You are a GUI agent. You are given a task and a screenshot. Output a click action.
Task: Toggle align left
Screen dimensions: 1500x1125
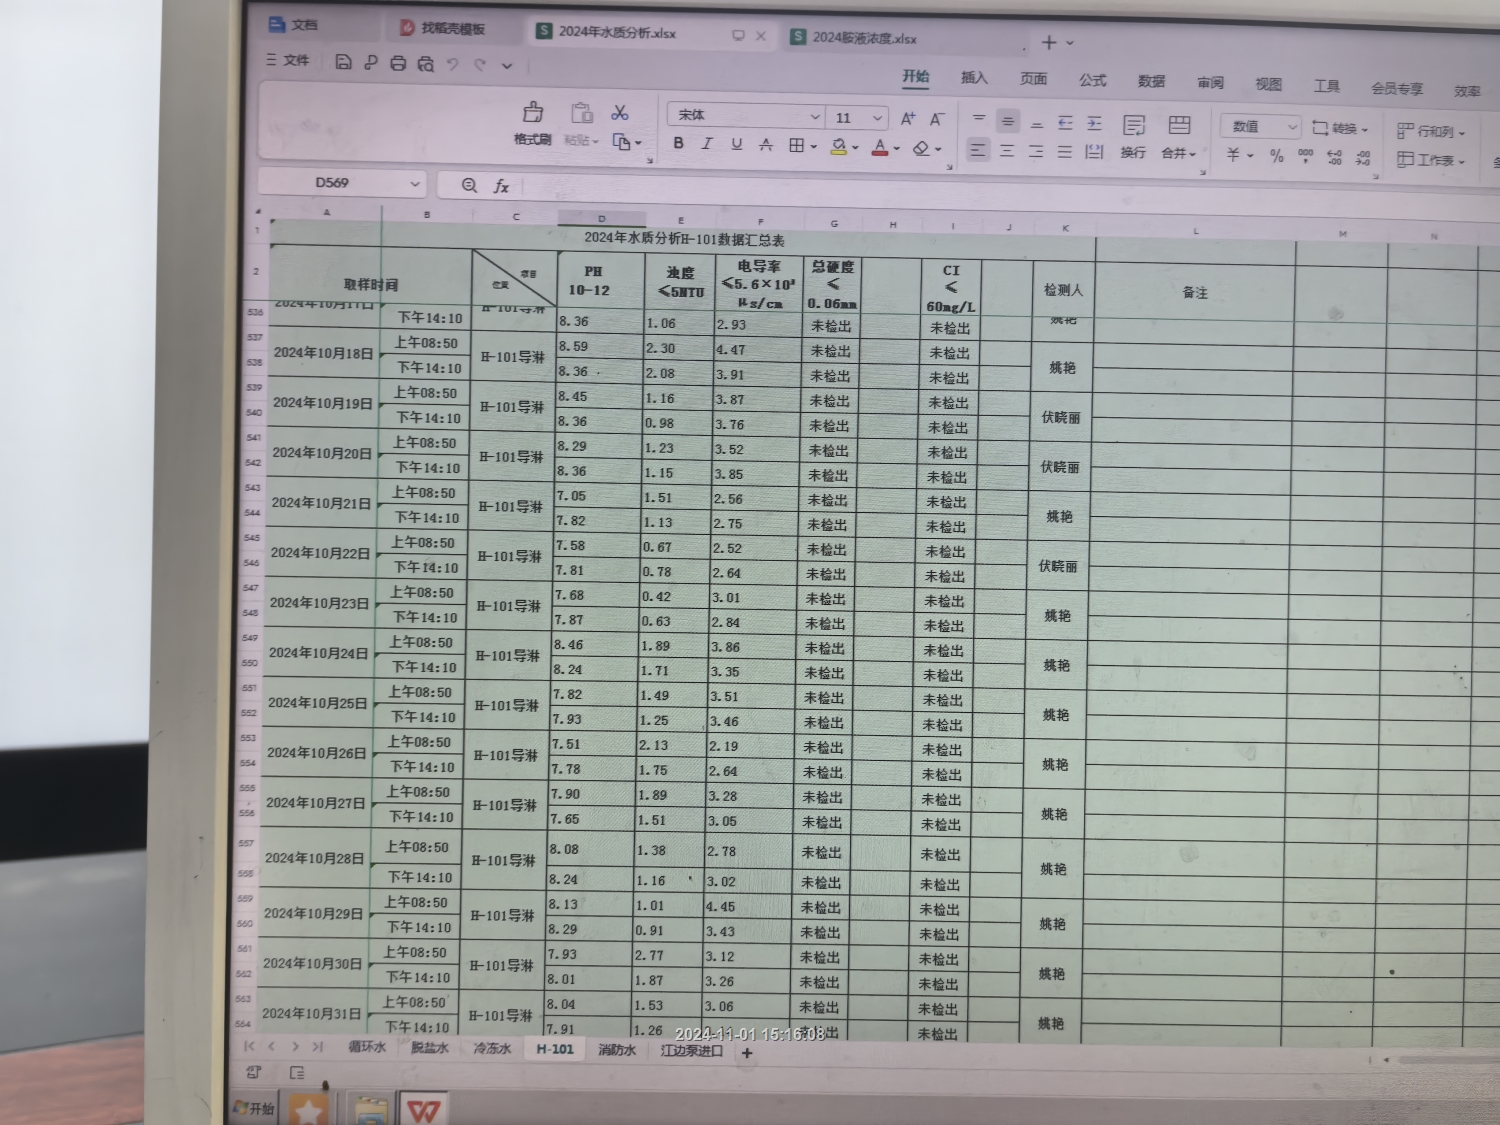[x=978, y=150]
